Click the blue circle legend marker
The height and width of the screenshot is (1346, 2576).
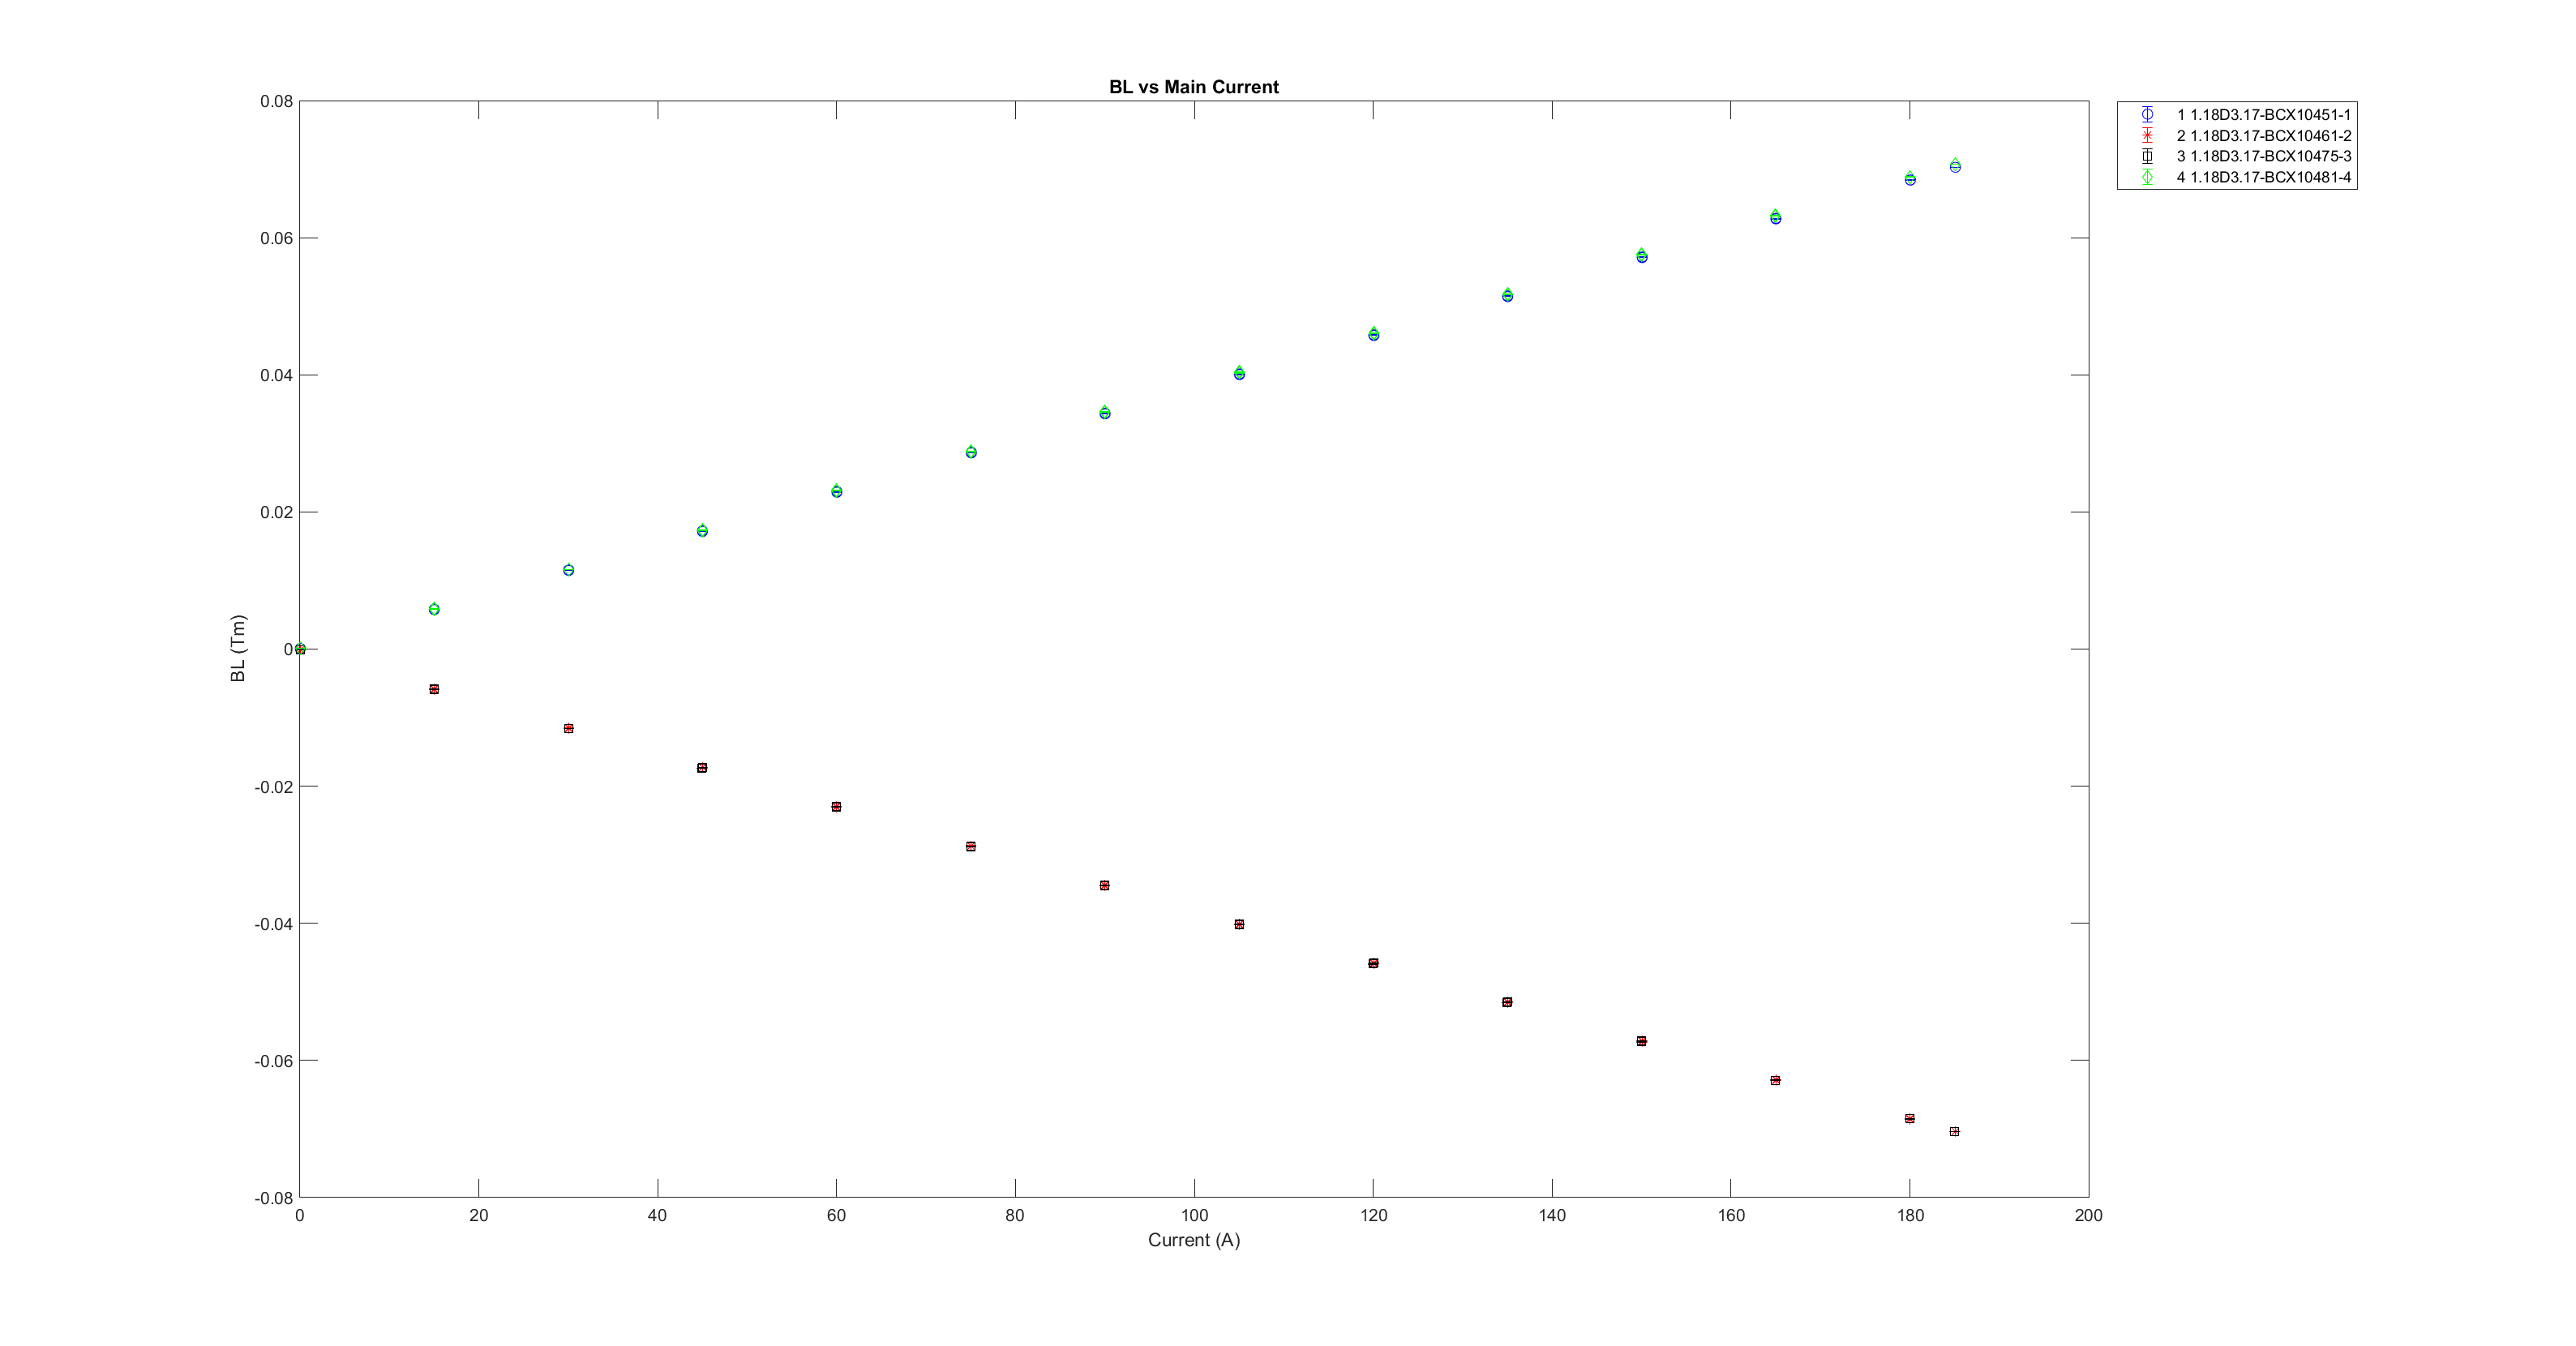click(2147, 115)
